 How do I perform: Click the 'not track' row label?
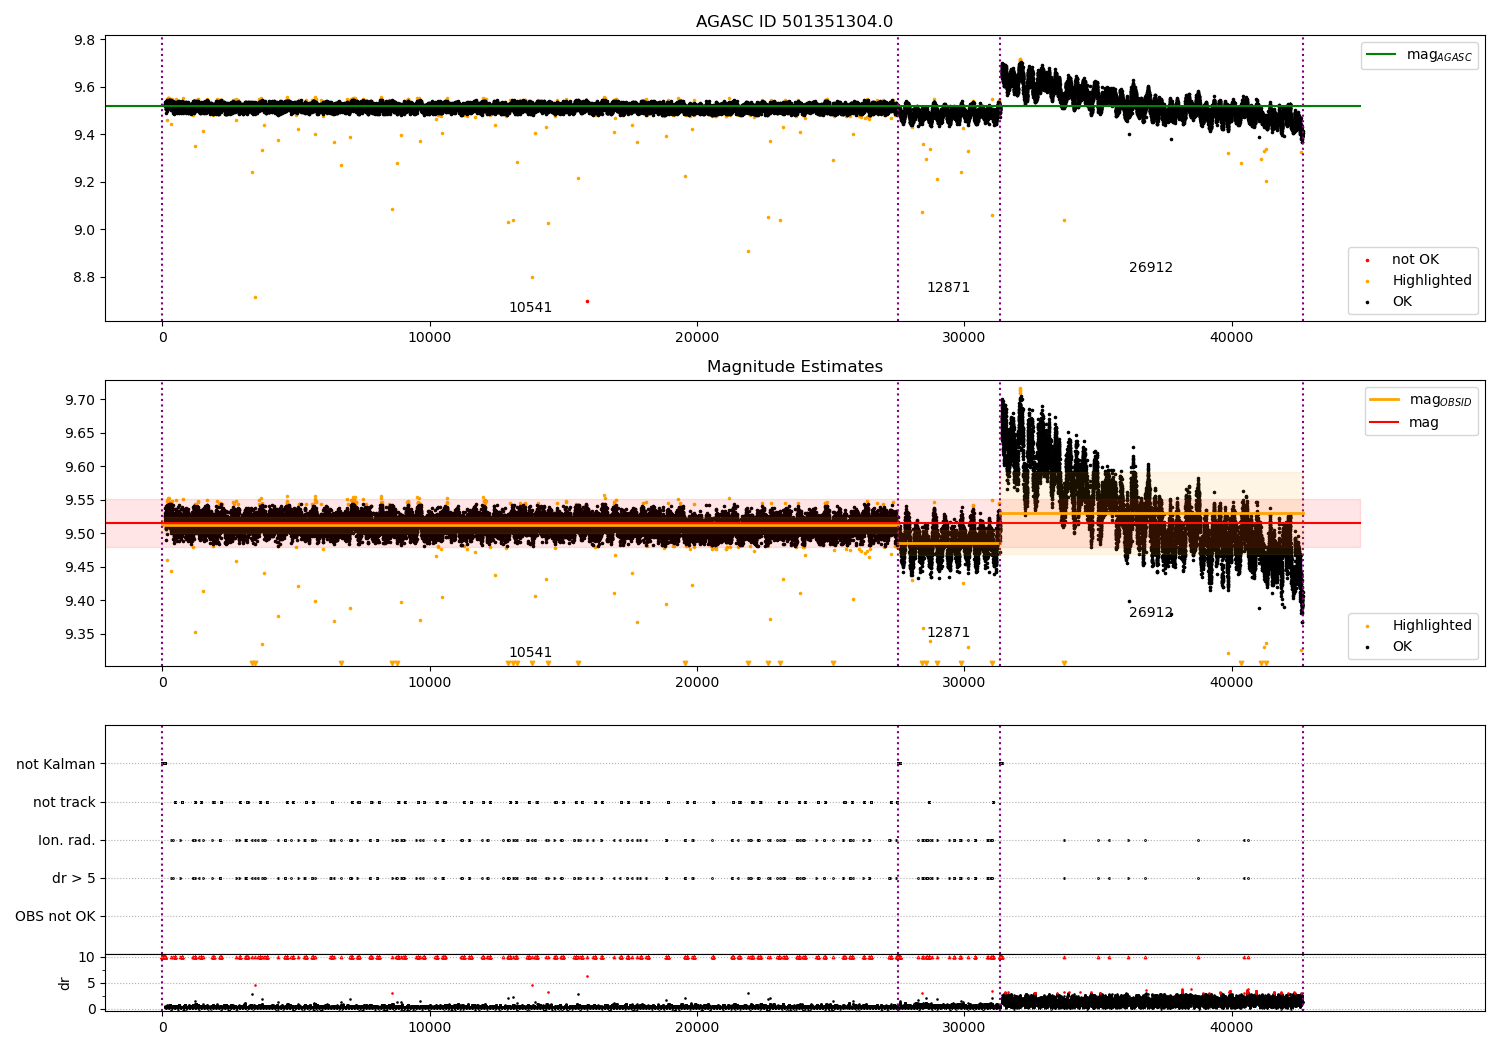[64, 803]
